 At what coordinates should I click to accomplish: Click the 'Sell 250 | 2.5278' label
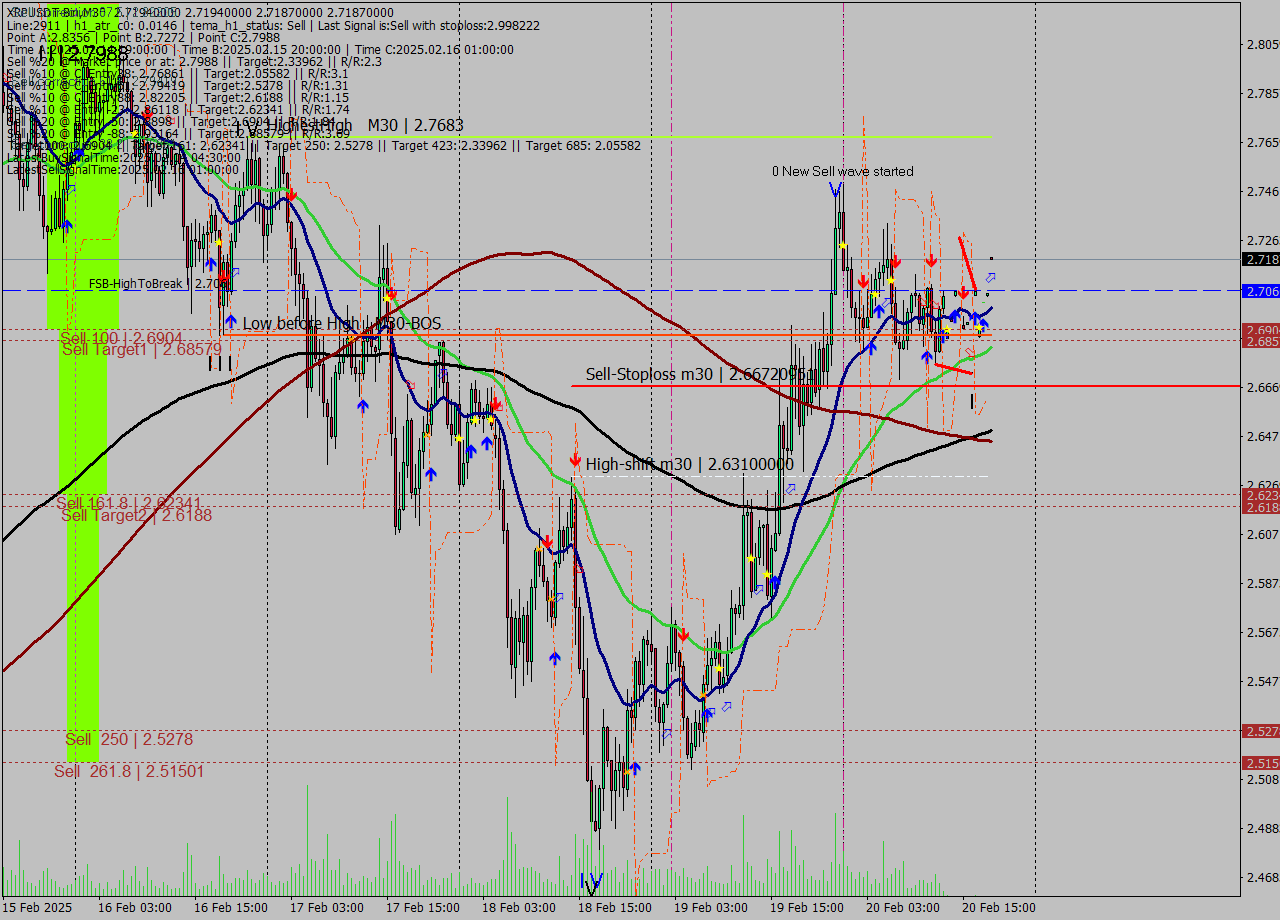[129, 740]
